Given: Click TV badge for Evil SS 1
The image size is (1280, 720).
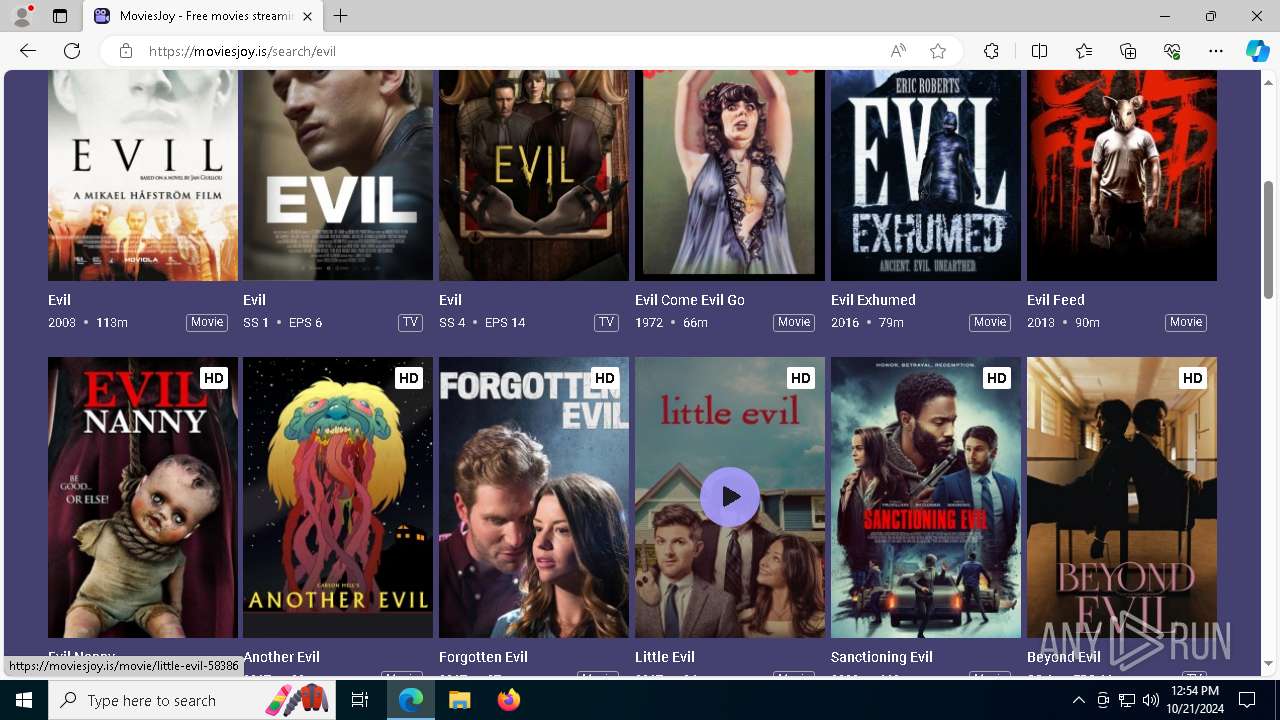Looking at the screenshot, I should point(410,322).
